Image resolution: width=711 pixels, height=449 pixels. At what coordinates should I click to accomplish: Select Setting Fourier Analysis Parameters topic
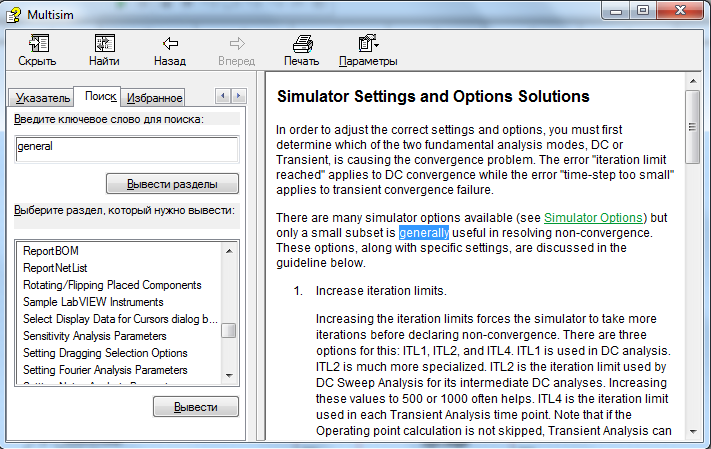pyautogui.click(x=105, y=370)
